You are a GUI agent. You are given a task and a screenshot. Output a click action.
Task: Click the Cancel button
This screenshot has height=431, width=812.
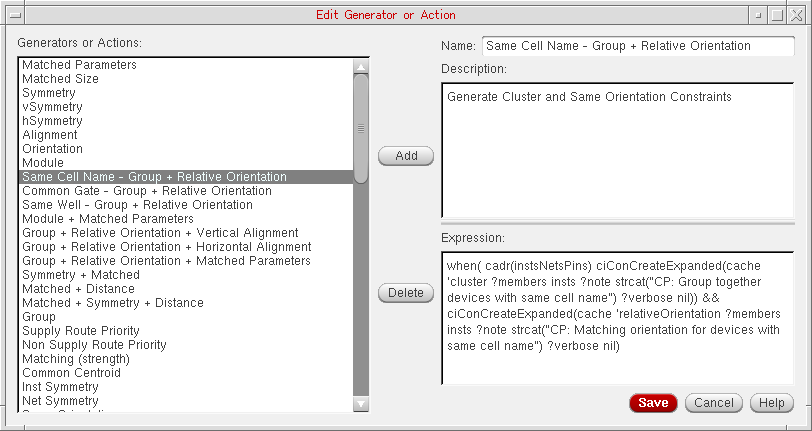pos(714,403)
